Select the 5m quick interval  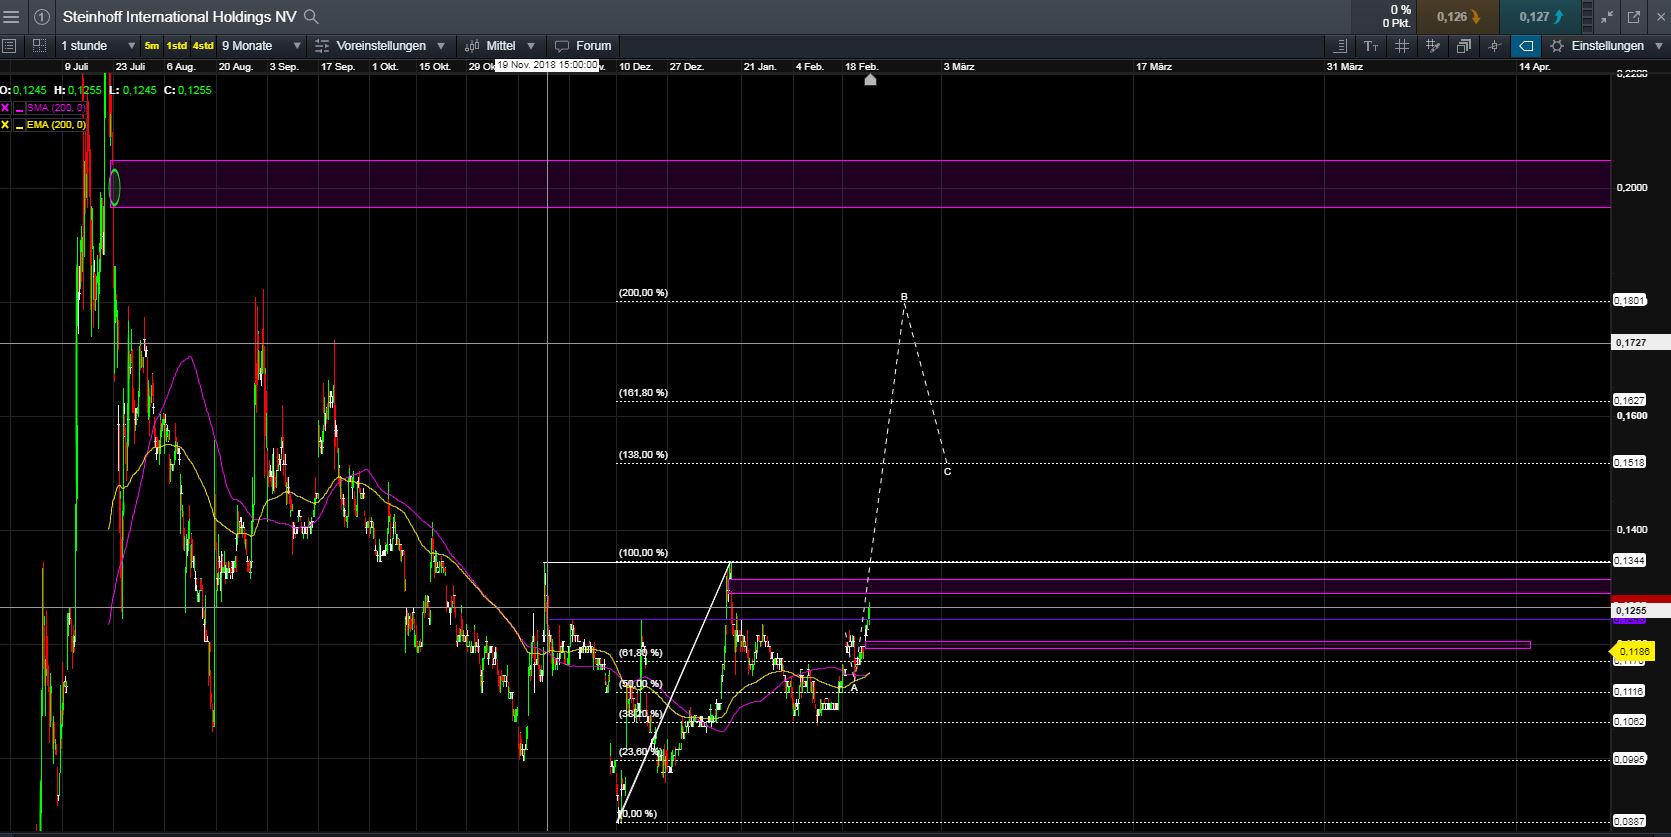(x=151, y=46)
